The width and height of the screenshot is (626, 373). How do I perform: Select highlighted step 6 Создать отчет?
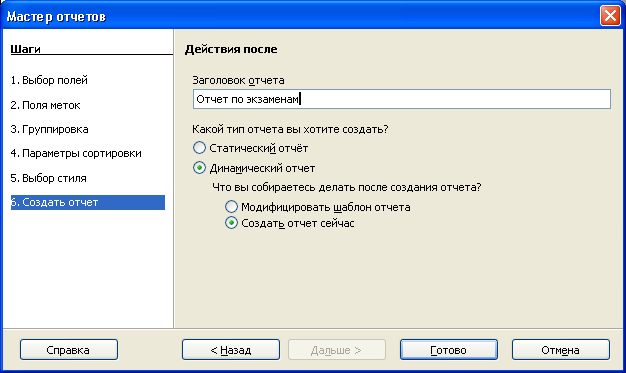click(x=88, y=202)
